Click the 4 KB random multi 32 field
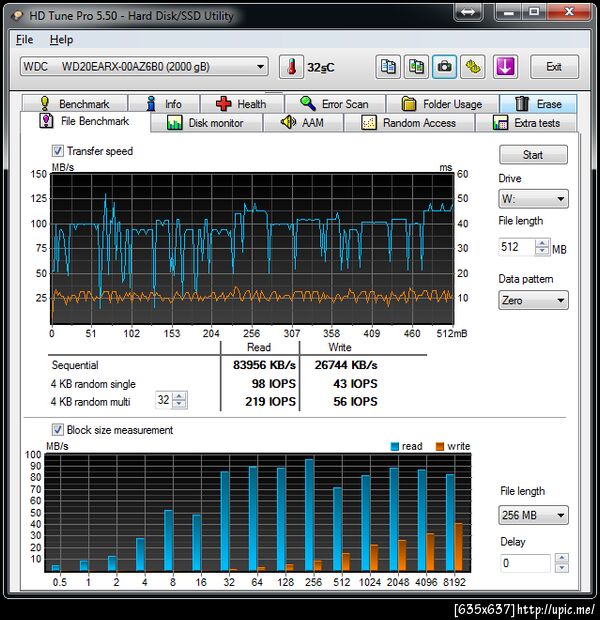This screenshot has width=600, height=620. pyautogui.click(x=164, y=400)
